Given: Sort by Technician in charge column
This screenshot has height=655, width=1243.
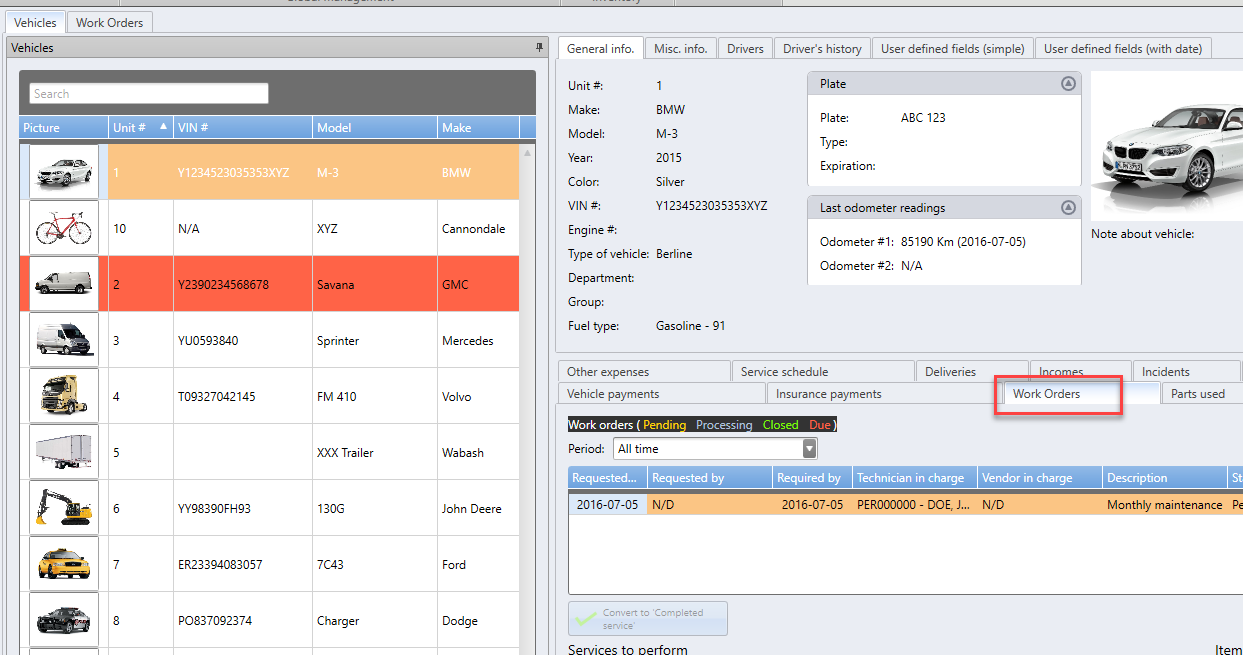Looking at the screenshot, I should tap(915, 477).
